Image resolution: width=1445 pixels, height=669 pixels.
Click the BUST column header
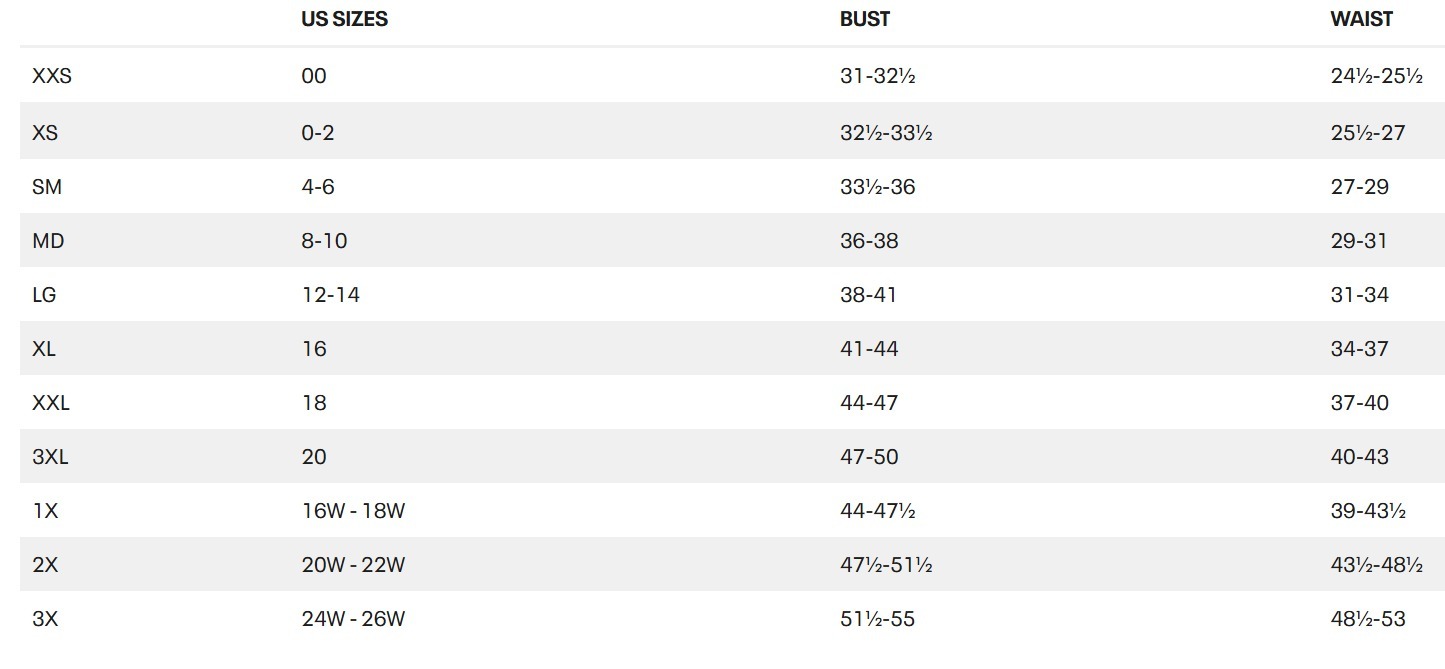pyautogui.click(x=865, y=19)
